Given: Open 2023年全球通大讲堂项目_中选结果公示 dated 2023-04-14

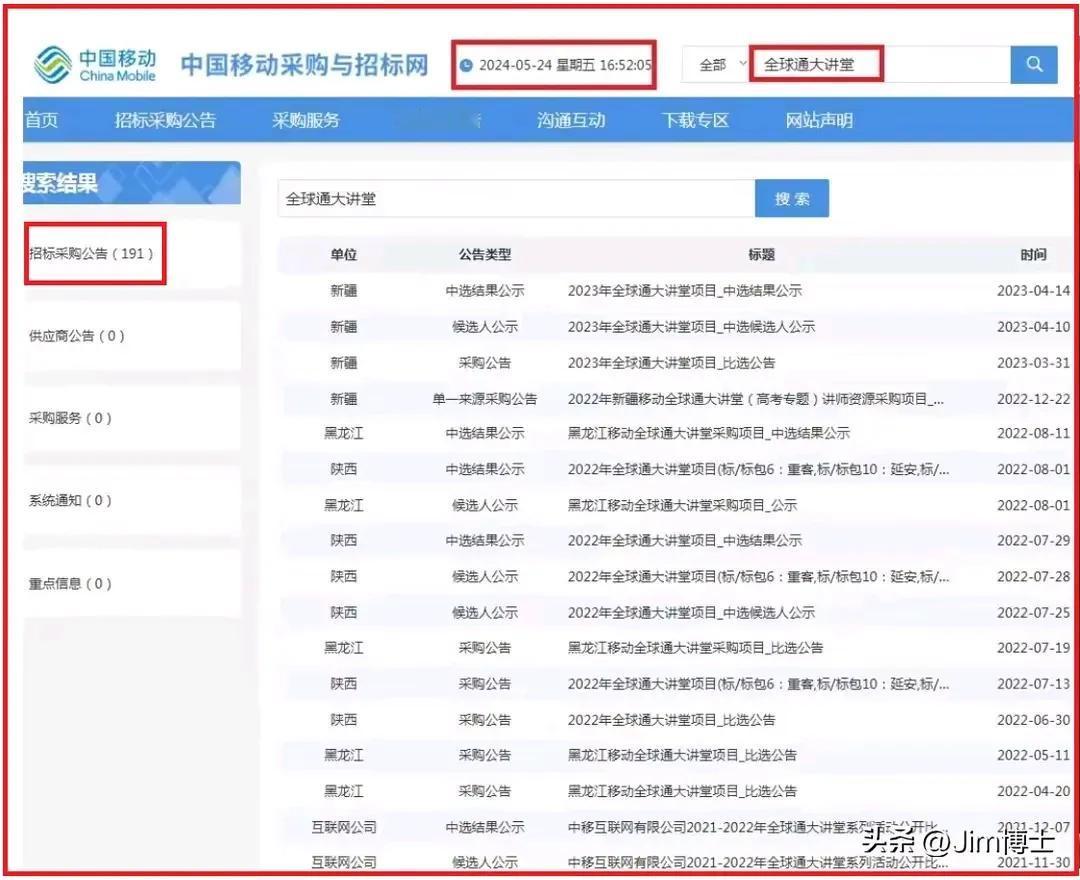Looking at the screenshot, I should click(685, 291).
